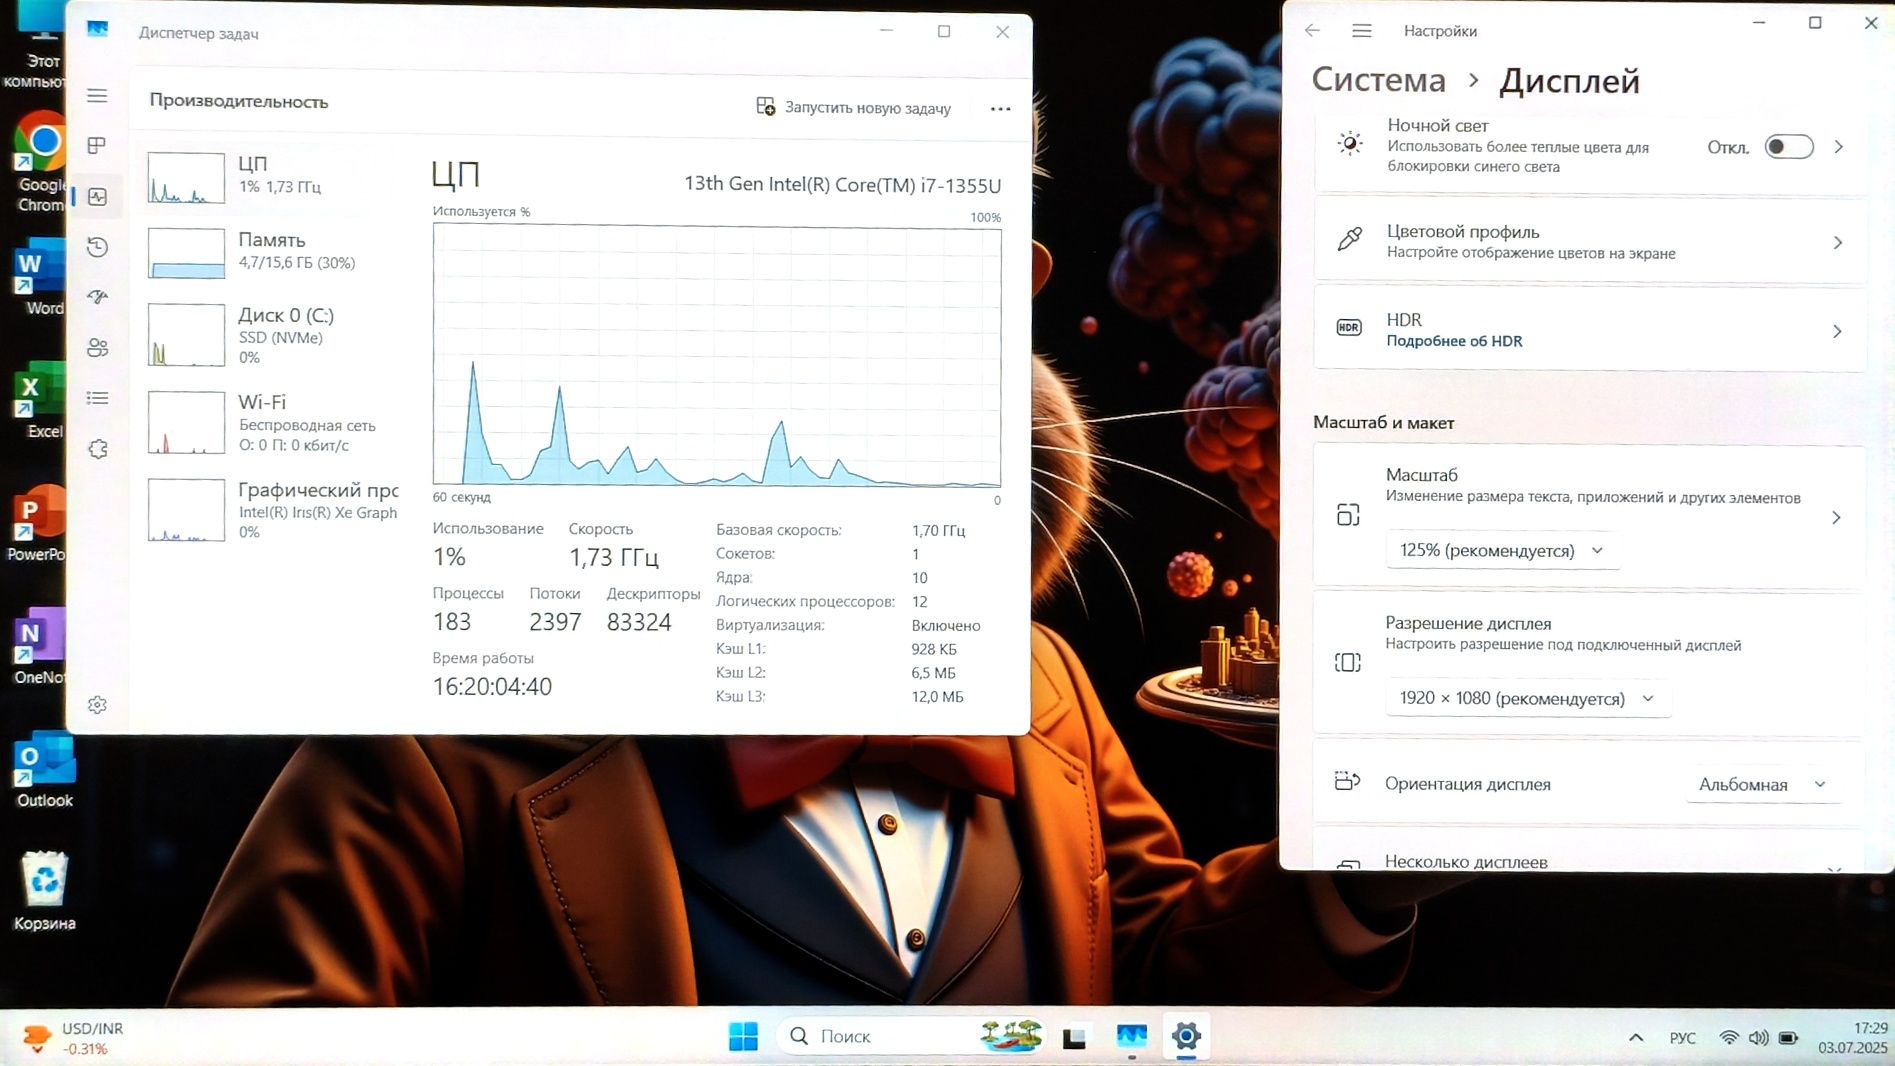
Task: Select ЦП performance thumbnail
Action: coord(186,178)
